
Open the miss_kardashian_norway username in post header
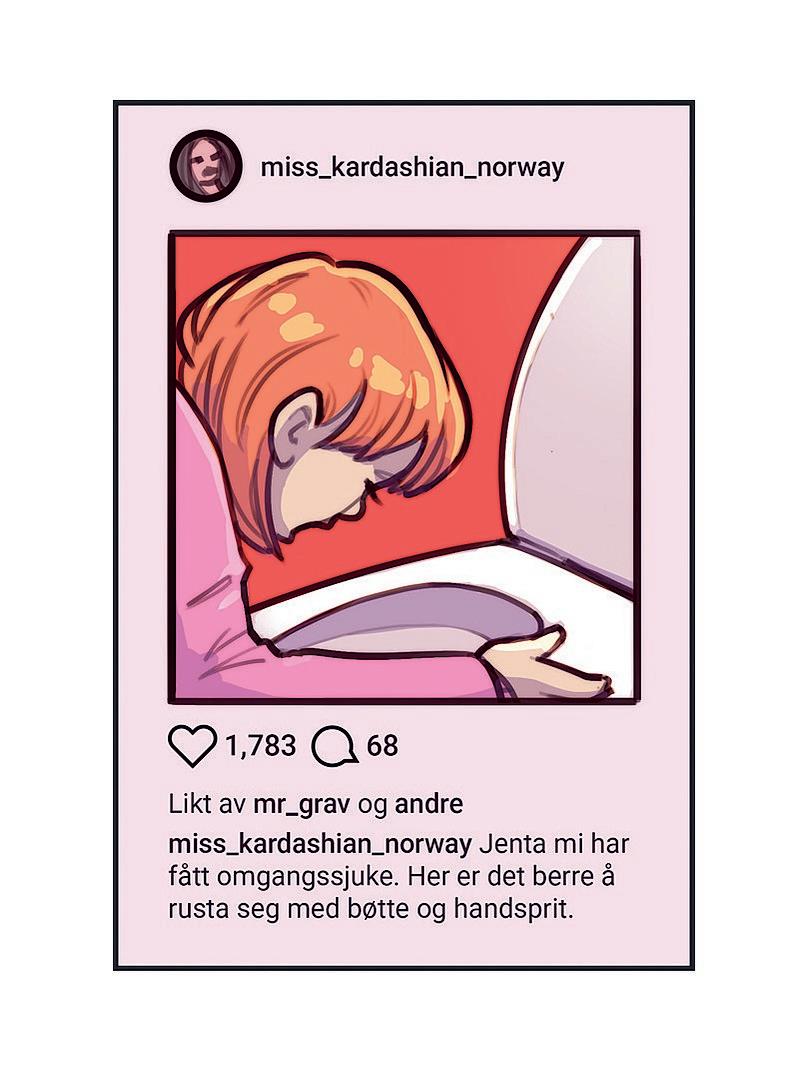(412, 167)
